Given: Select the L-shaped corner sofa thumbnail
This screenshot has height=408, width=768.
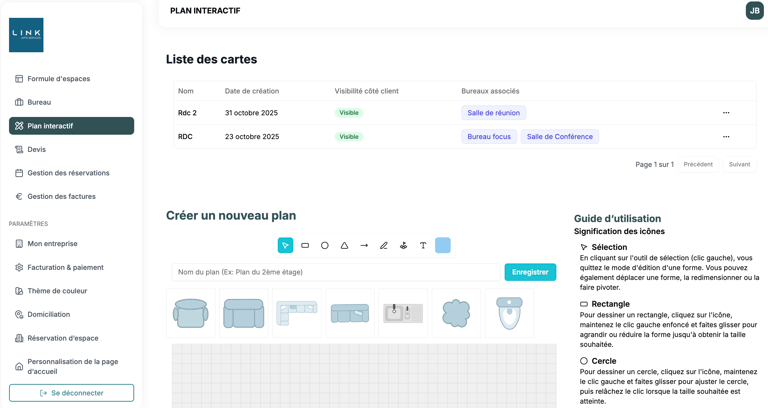Looking at the screenshot, I should tap(297, 313).
